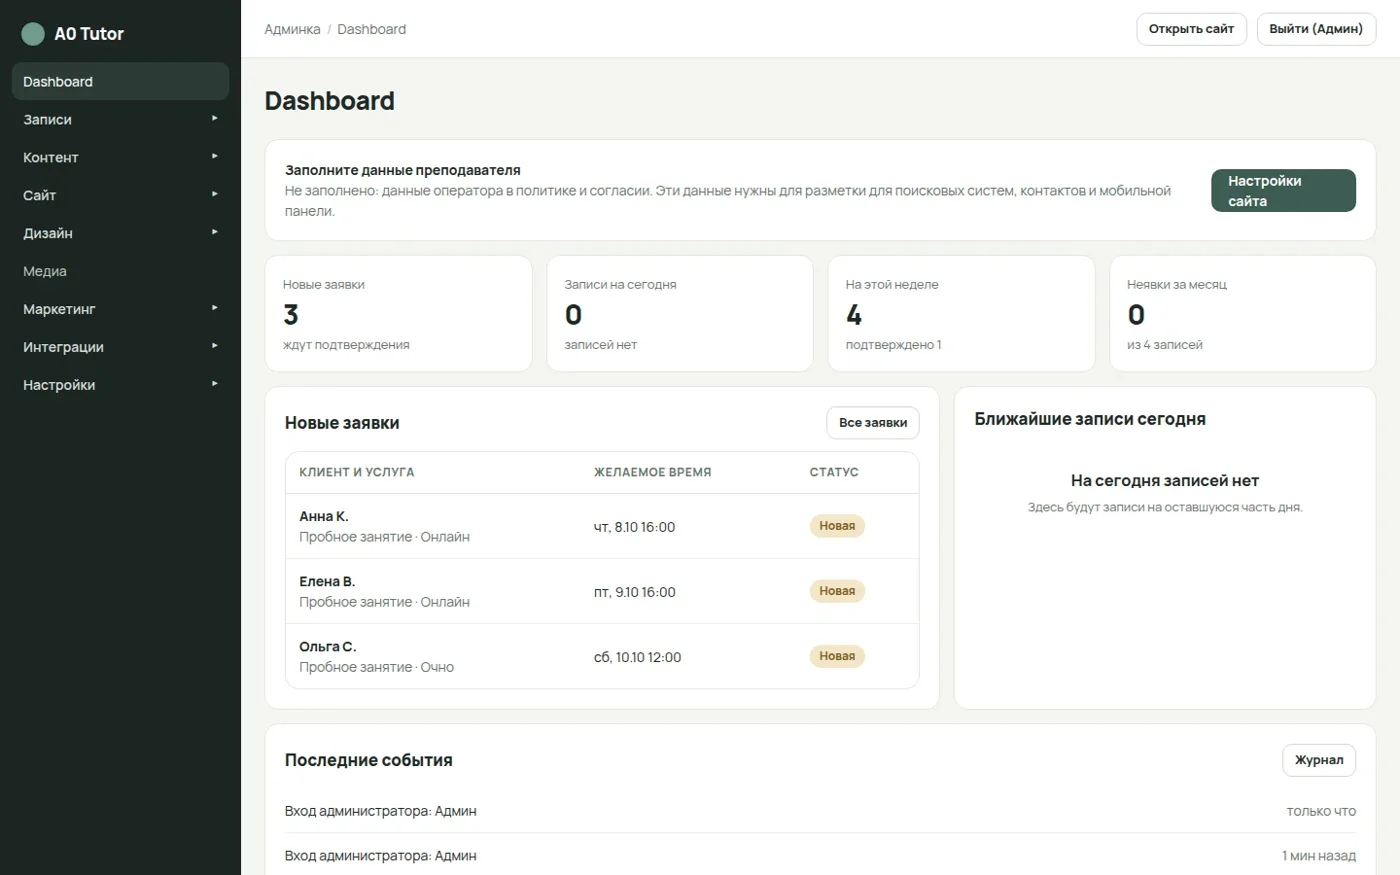The image size is (1400, 875).
Task: Open the Новые заявки stat card
Action: click(x=398, y=314)
